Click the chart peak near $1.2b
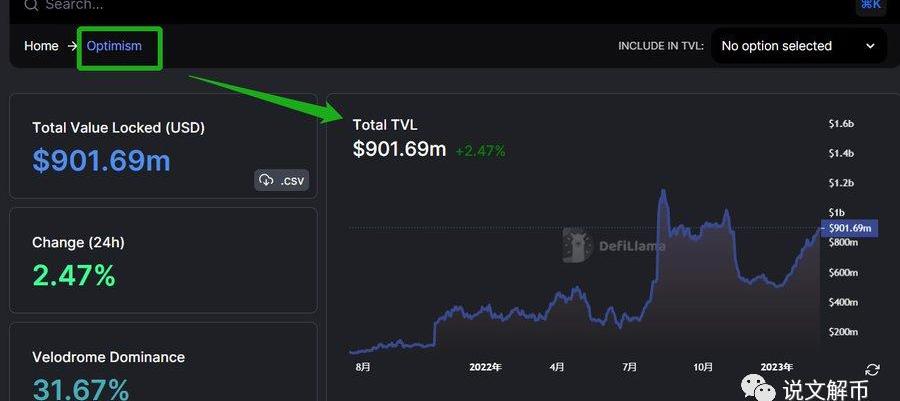Screen dimensions: 900x401 662,190
